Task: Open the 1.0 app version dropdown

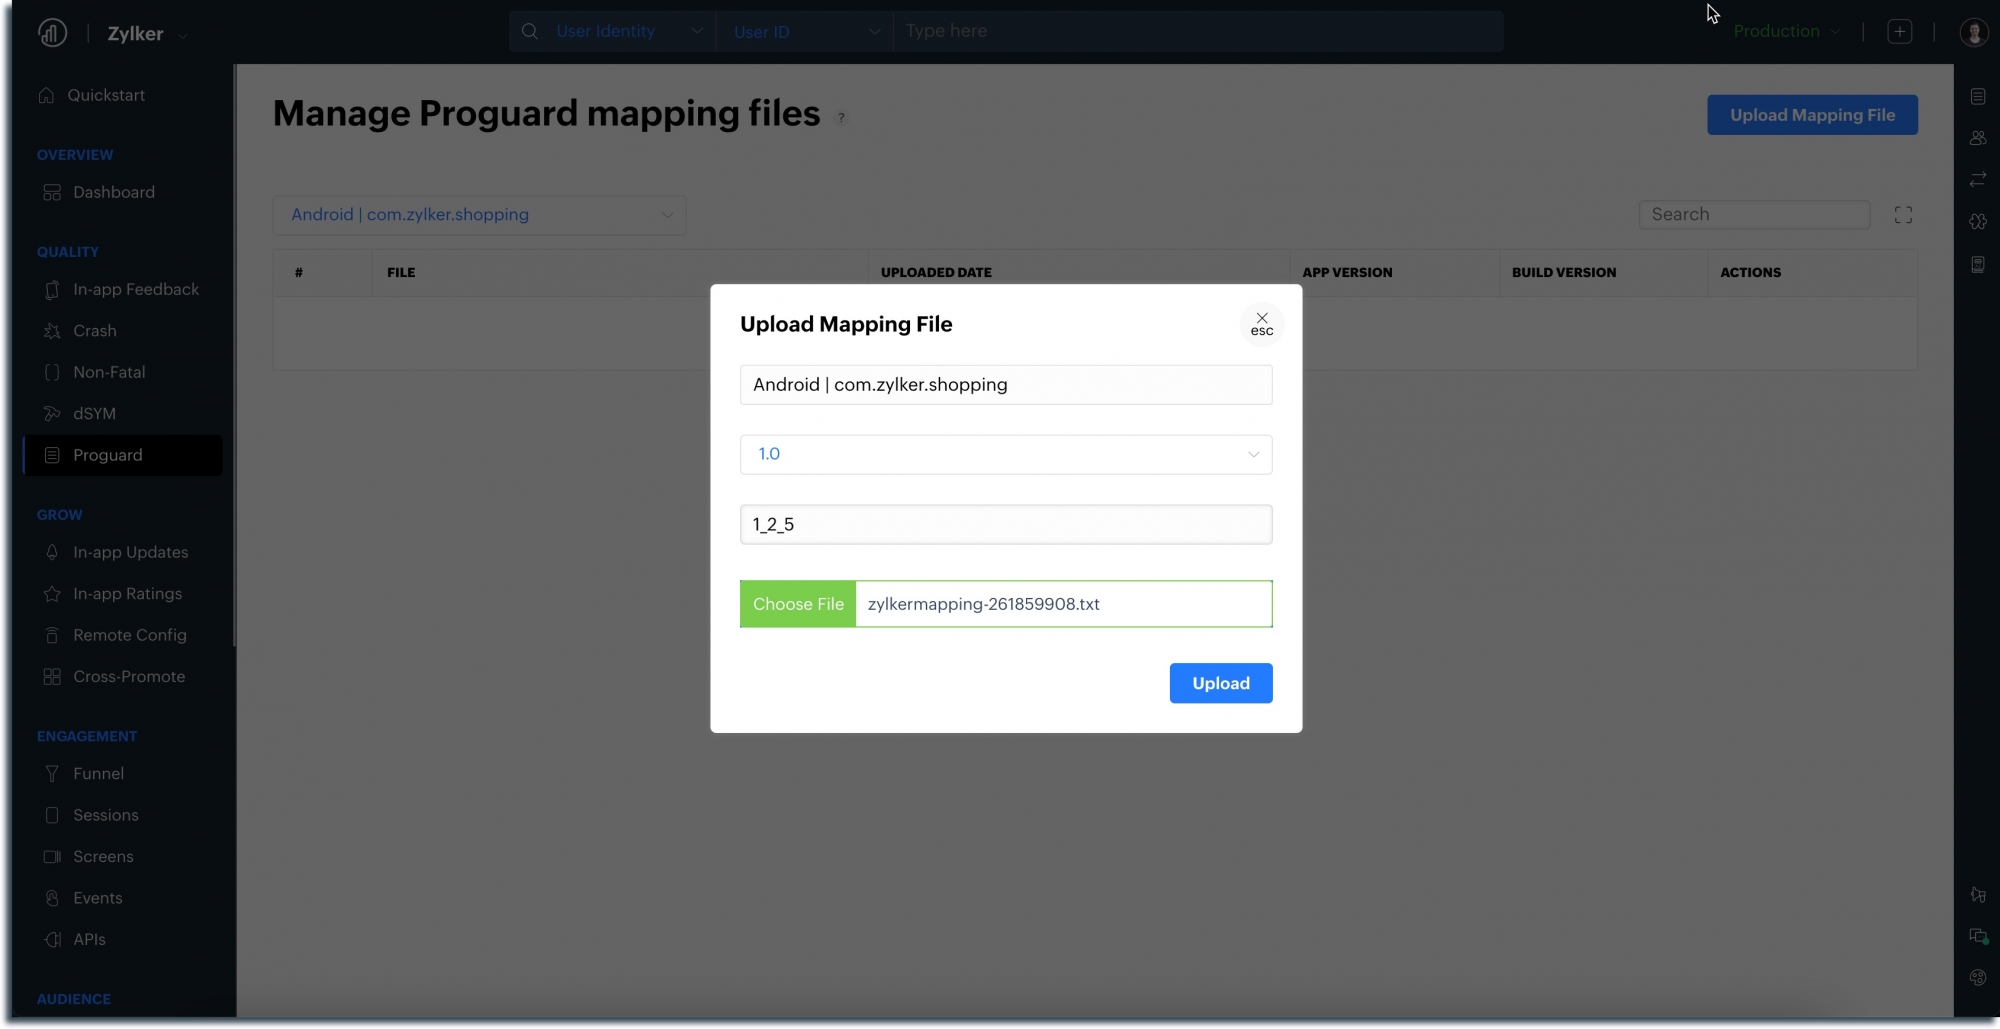Action: point(1006,454)
